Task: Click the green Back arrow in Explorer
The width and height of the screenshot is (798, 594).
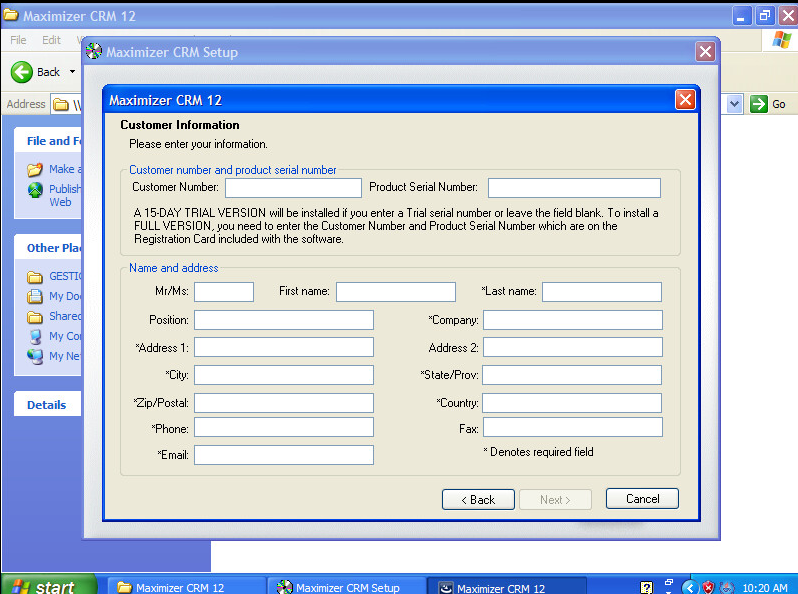Action: tap(22, 72)
